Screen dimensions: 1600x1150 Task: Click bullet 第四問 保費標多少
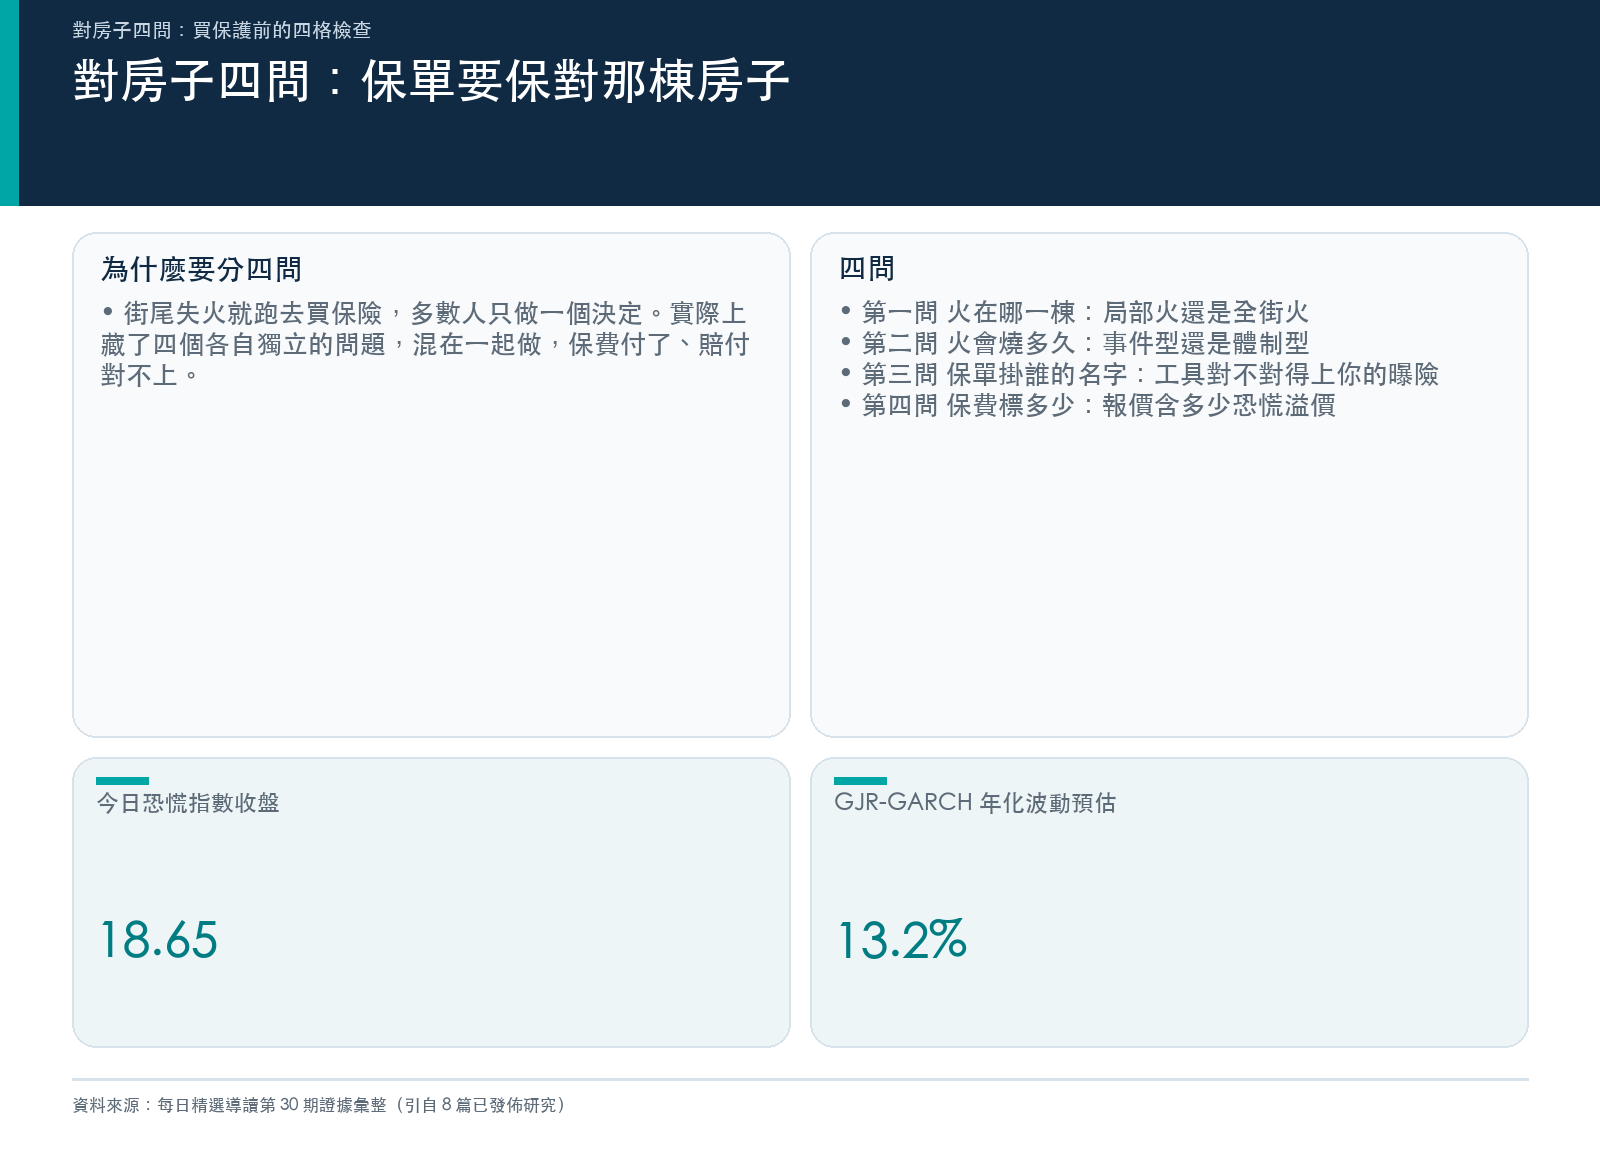1088,405
